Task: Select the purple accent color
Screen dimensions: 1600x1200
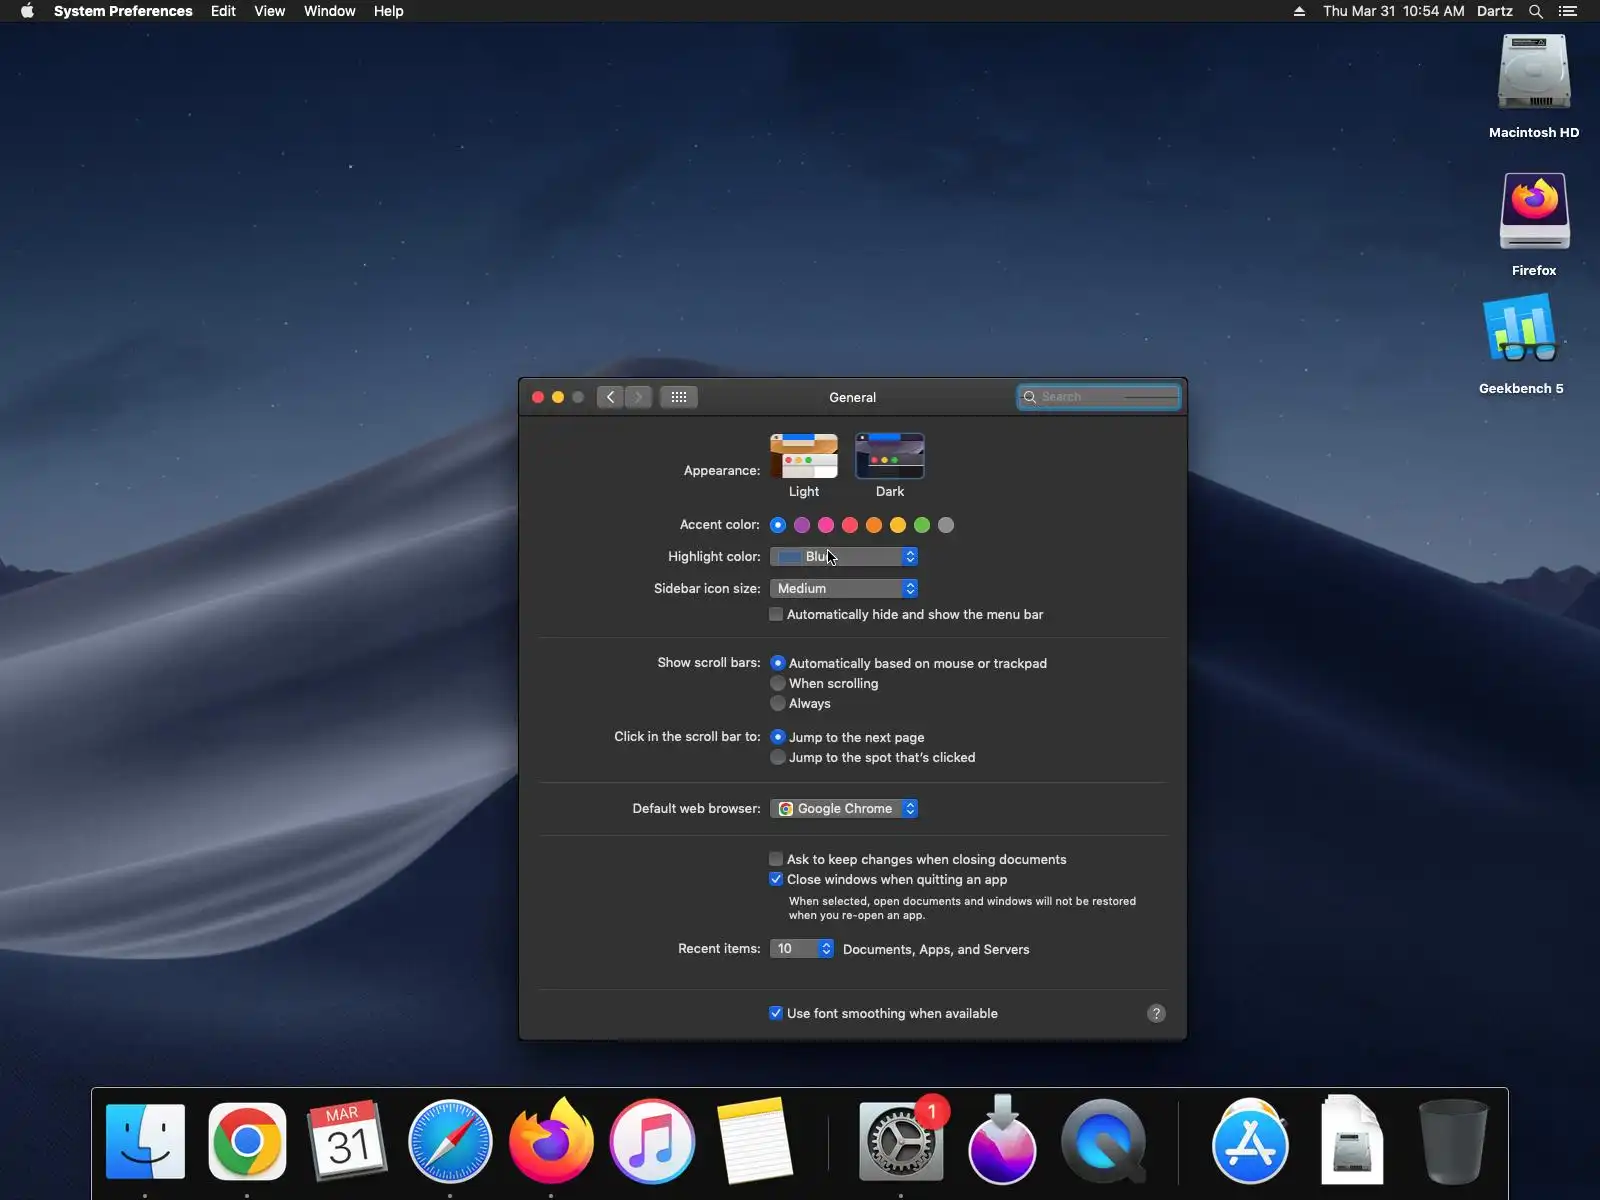Action: [802, 525]
